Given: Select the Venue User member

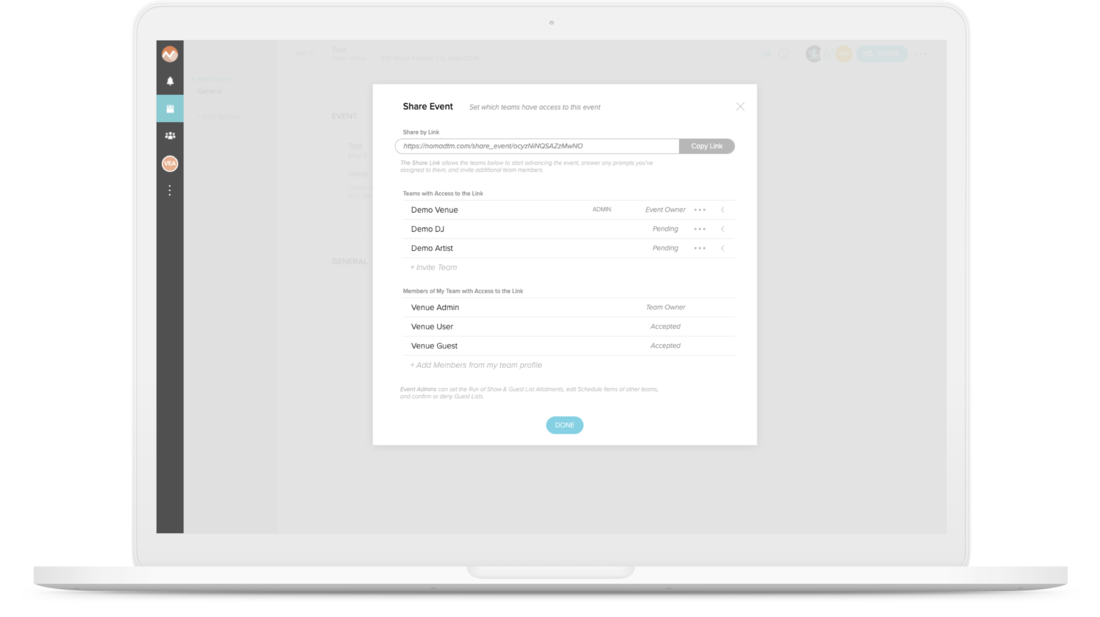Looking at the screenshot, I should (431, 327).
